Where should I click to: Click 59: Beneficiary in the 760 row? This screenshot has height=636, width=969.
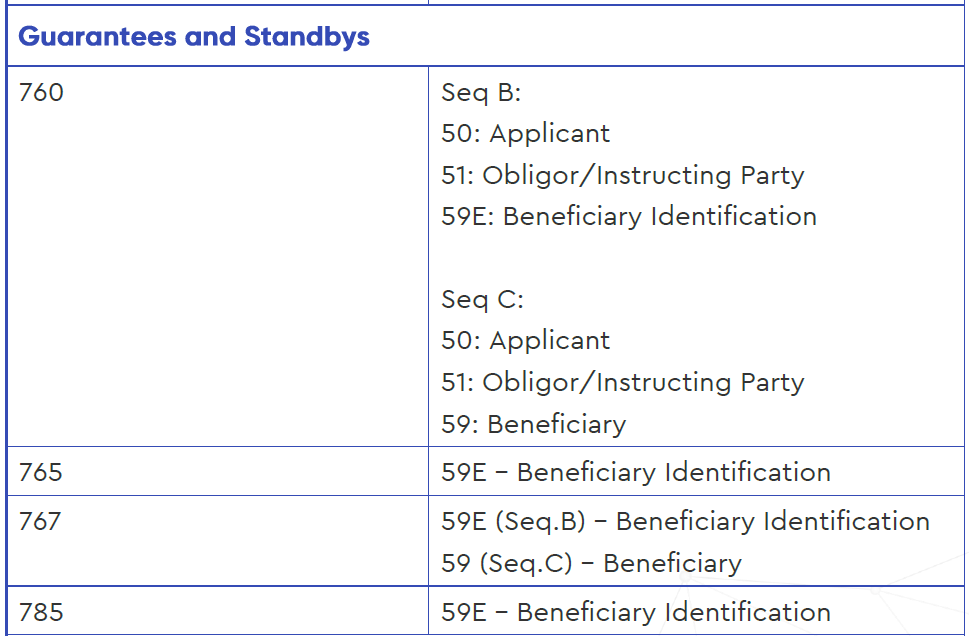pos(533,425)
